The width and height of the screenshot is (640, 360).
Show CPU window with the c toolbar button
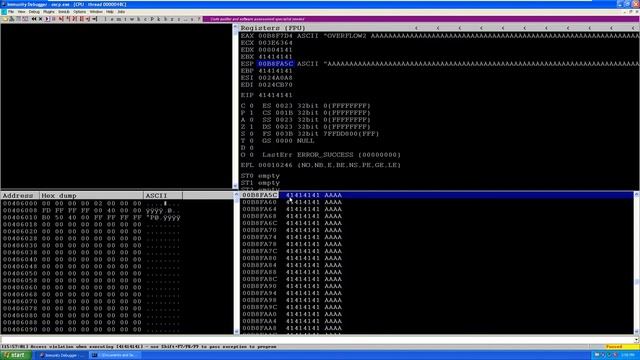[x=145, y=19]
